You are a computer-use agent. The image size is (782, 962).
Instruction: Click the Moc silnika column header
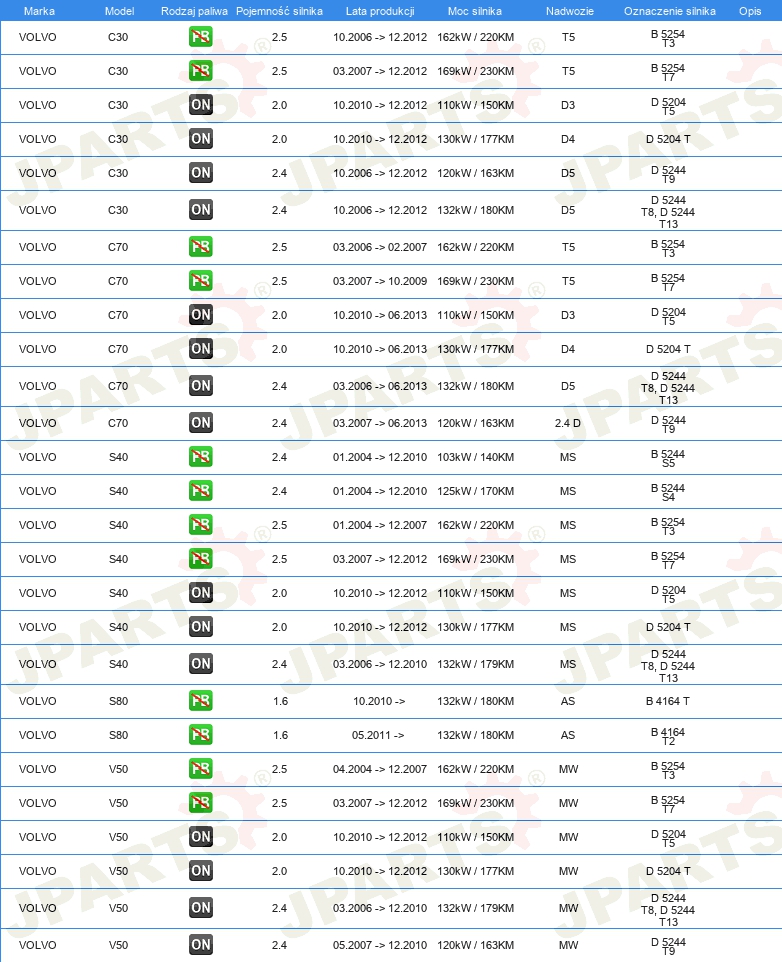pos(475,11)
